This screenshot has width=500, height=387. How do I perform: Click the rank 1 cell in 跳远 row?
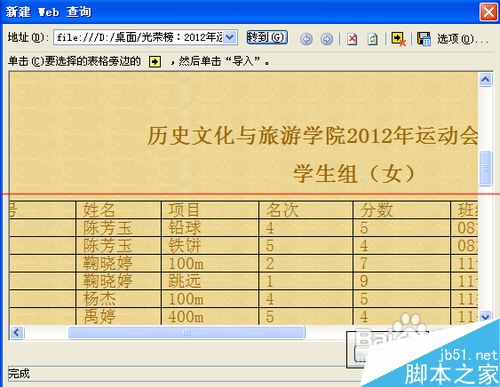tap(306, 281)
